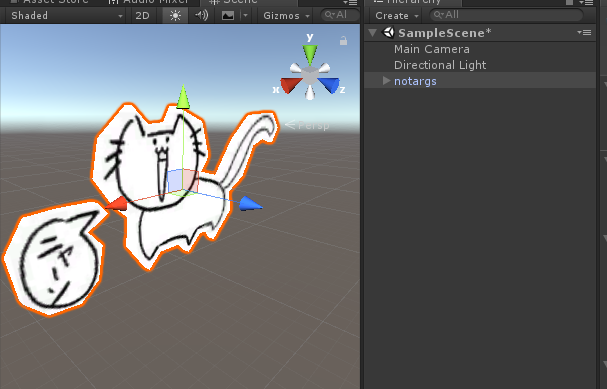
Task: Collapse the SampleScene foldout triangle
Action: 373,33
